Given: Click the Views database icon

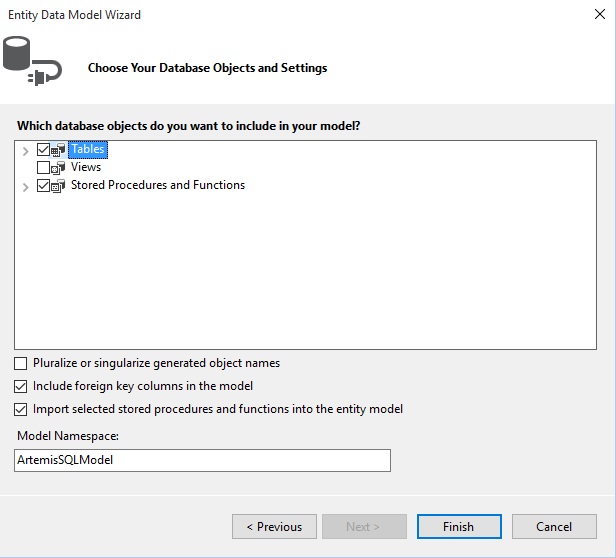Looking at the screenshot, I should pyautogui.click(x=58, y=168).
